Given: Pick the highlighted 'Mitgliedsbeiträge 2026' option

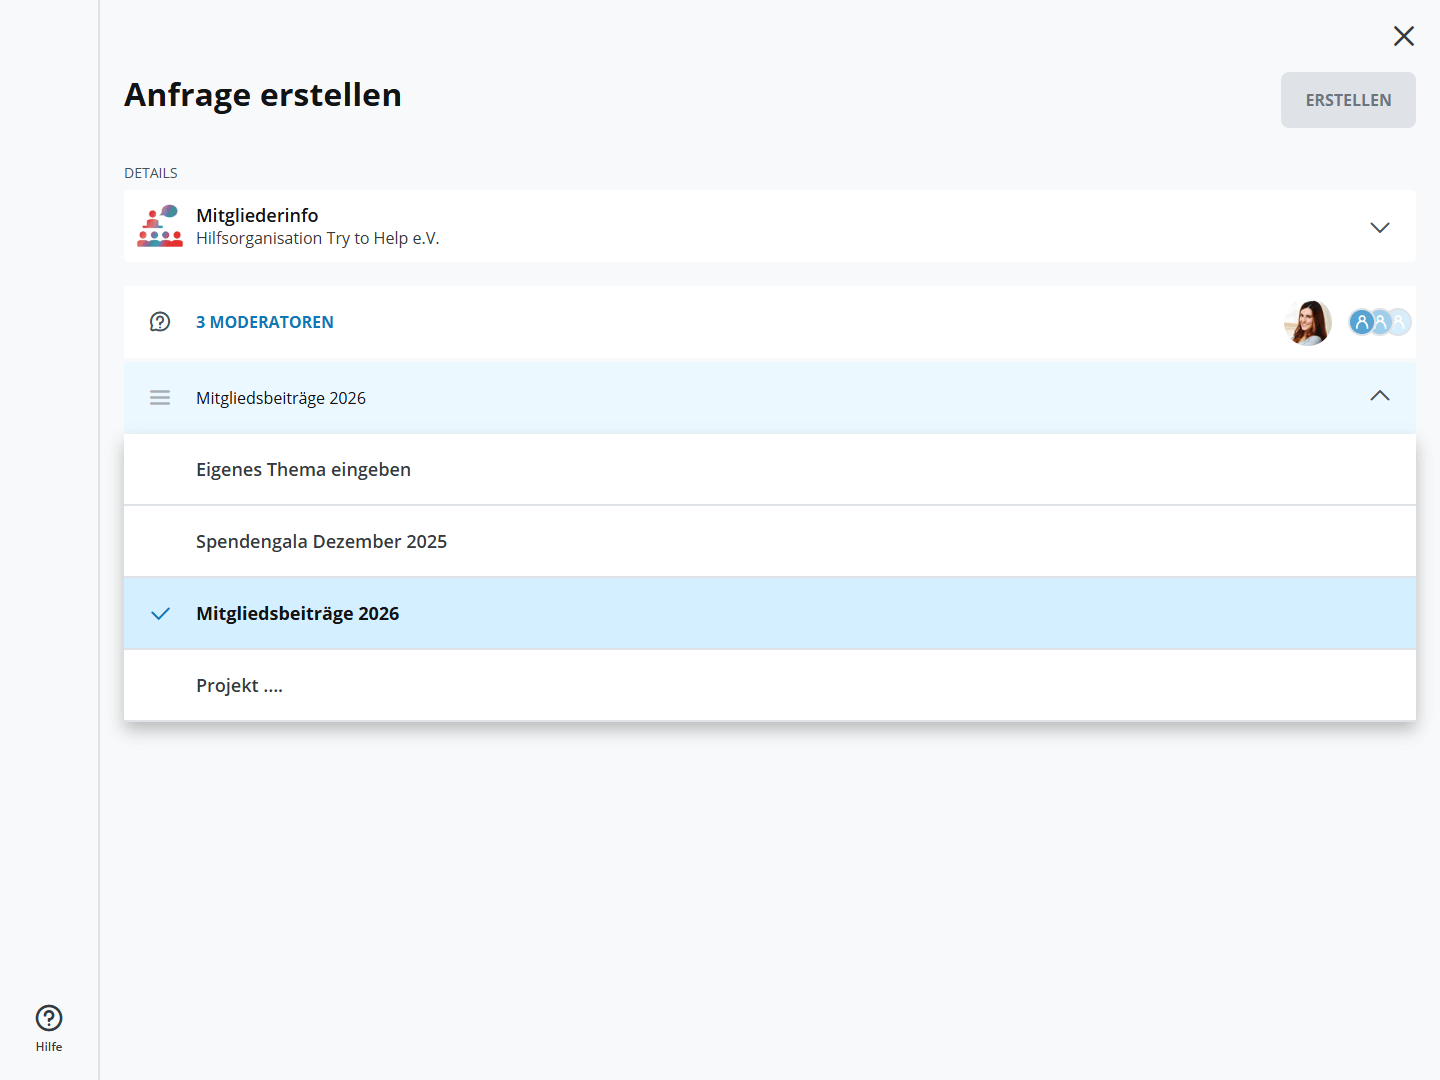Looking at the screenshot, I should pyautogui.click(x=298, y=614).
